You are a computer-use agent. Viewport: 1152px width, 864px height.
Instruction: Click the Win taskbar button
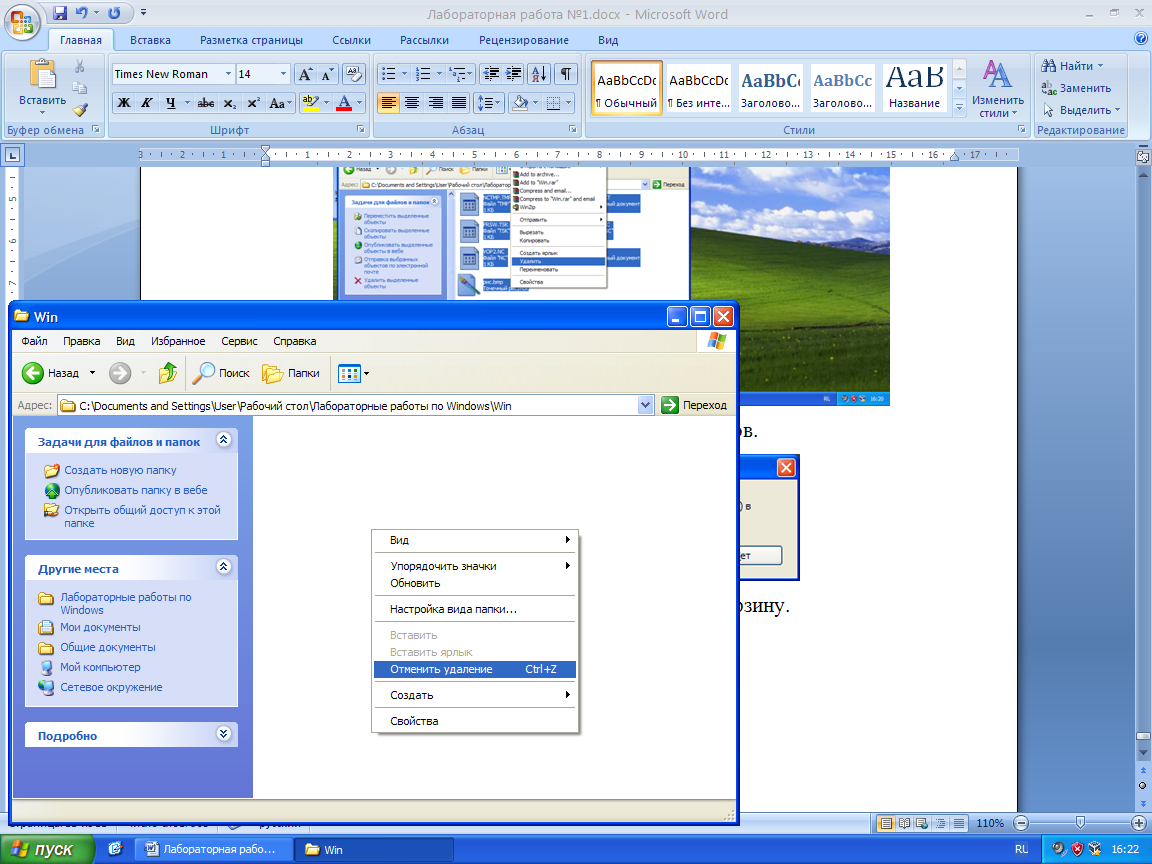click(373, 849)
